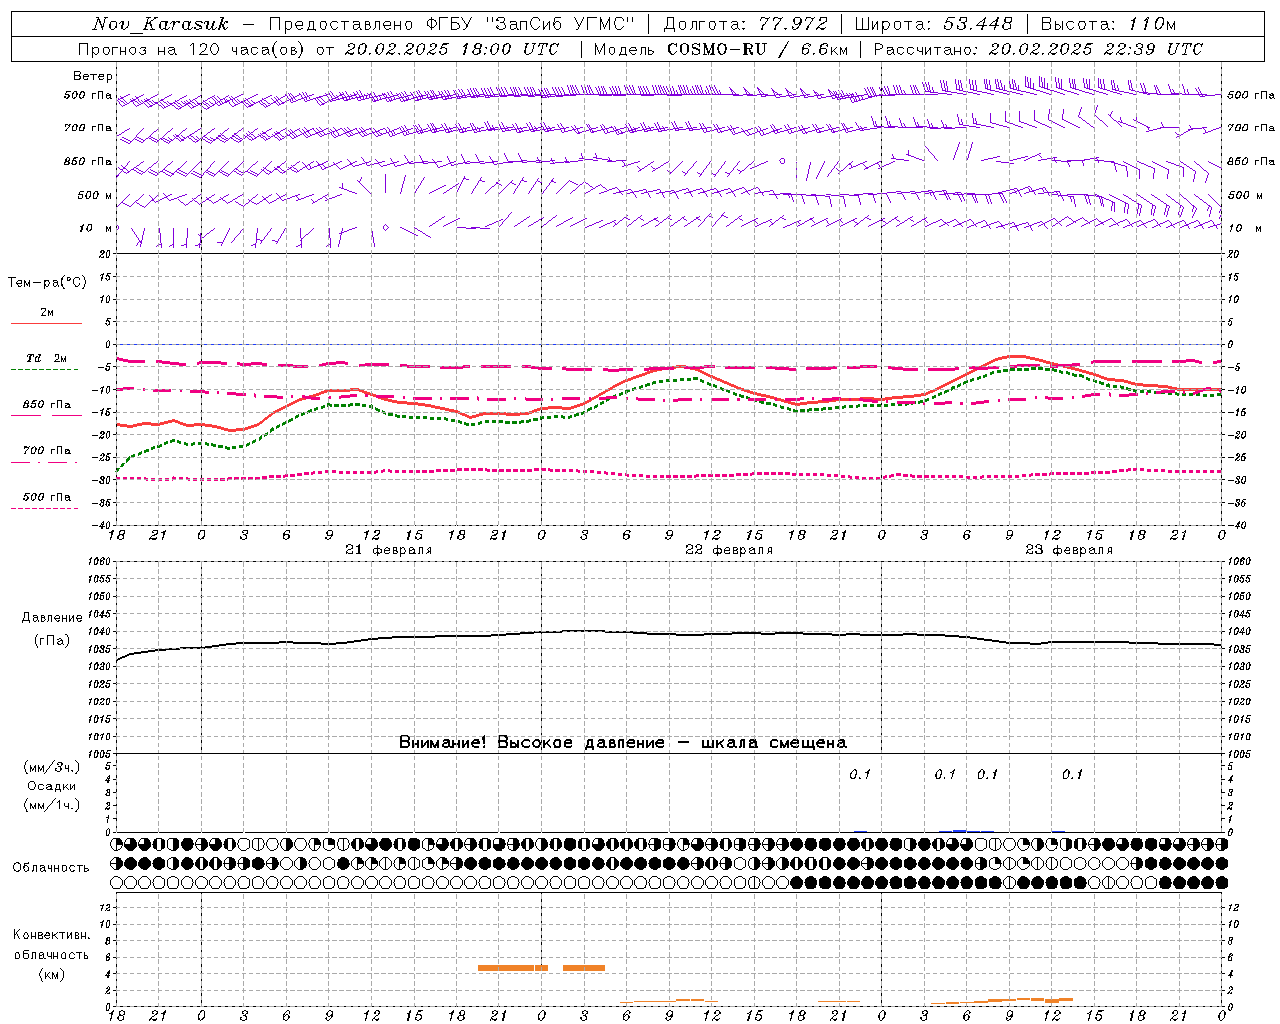This screenshot has height=1024, width=1280.
Task: Click forecast period text Прогноз на 120 часа(ов)
Action: click(192, 49)
